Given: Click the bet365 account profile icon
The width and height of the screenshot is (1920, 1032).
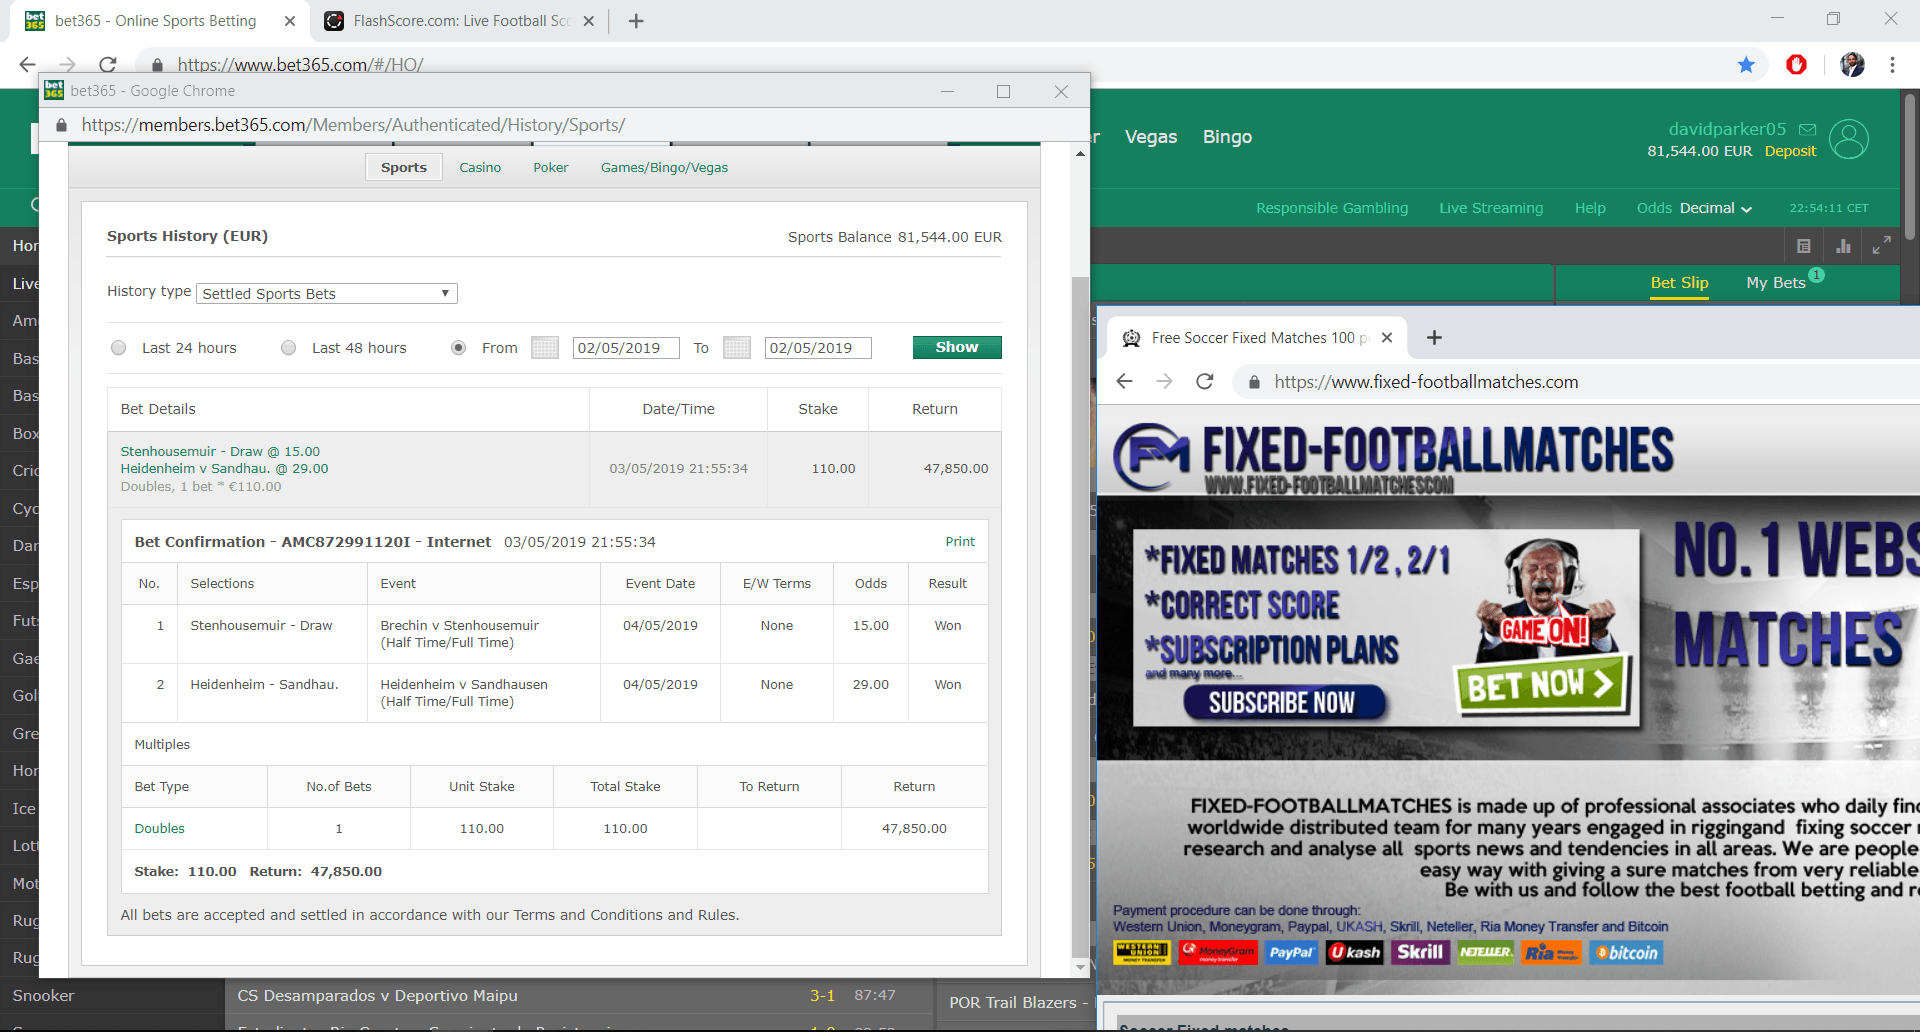Looking at the screenshot, I should click(x=1849, y=139).
